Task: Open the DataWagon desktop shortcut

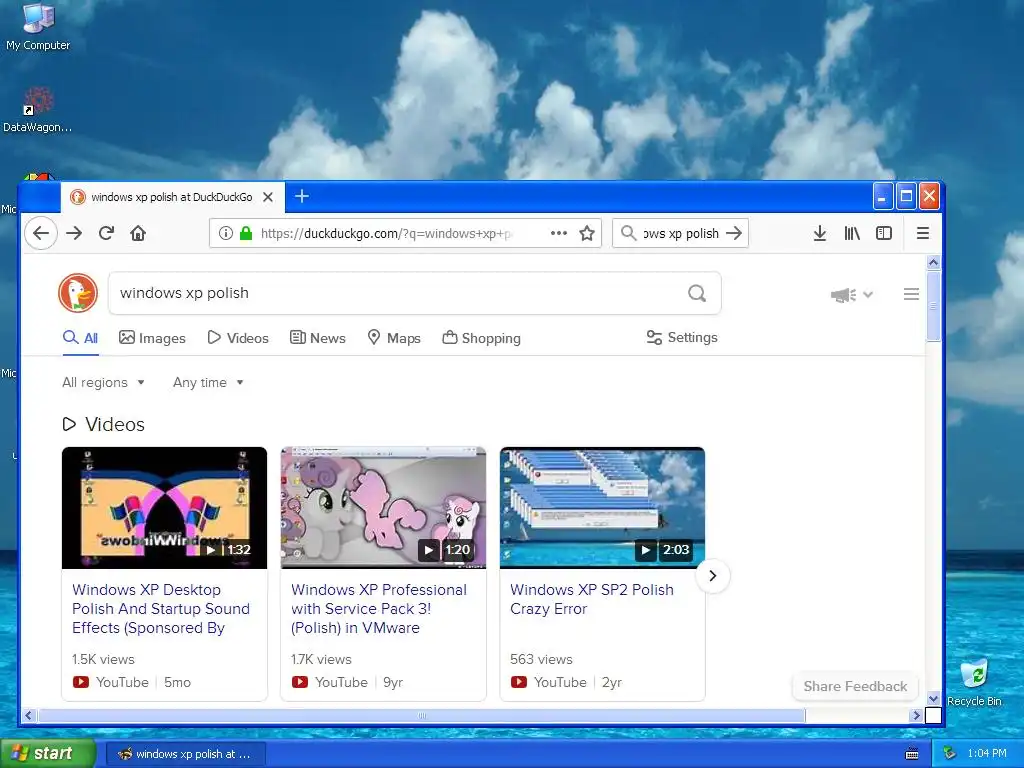Action: [x=37, y=110]
